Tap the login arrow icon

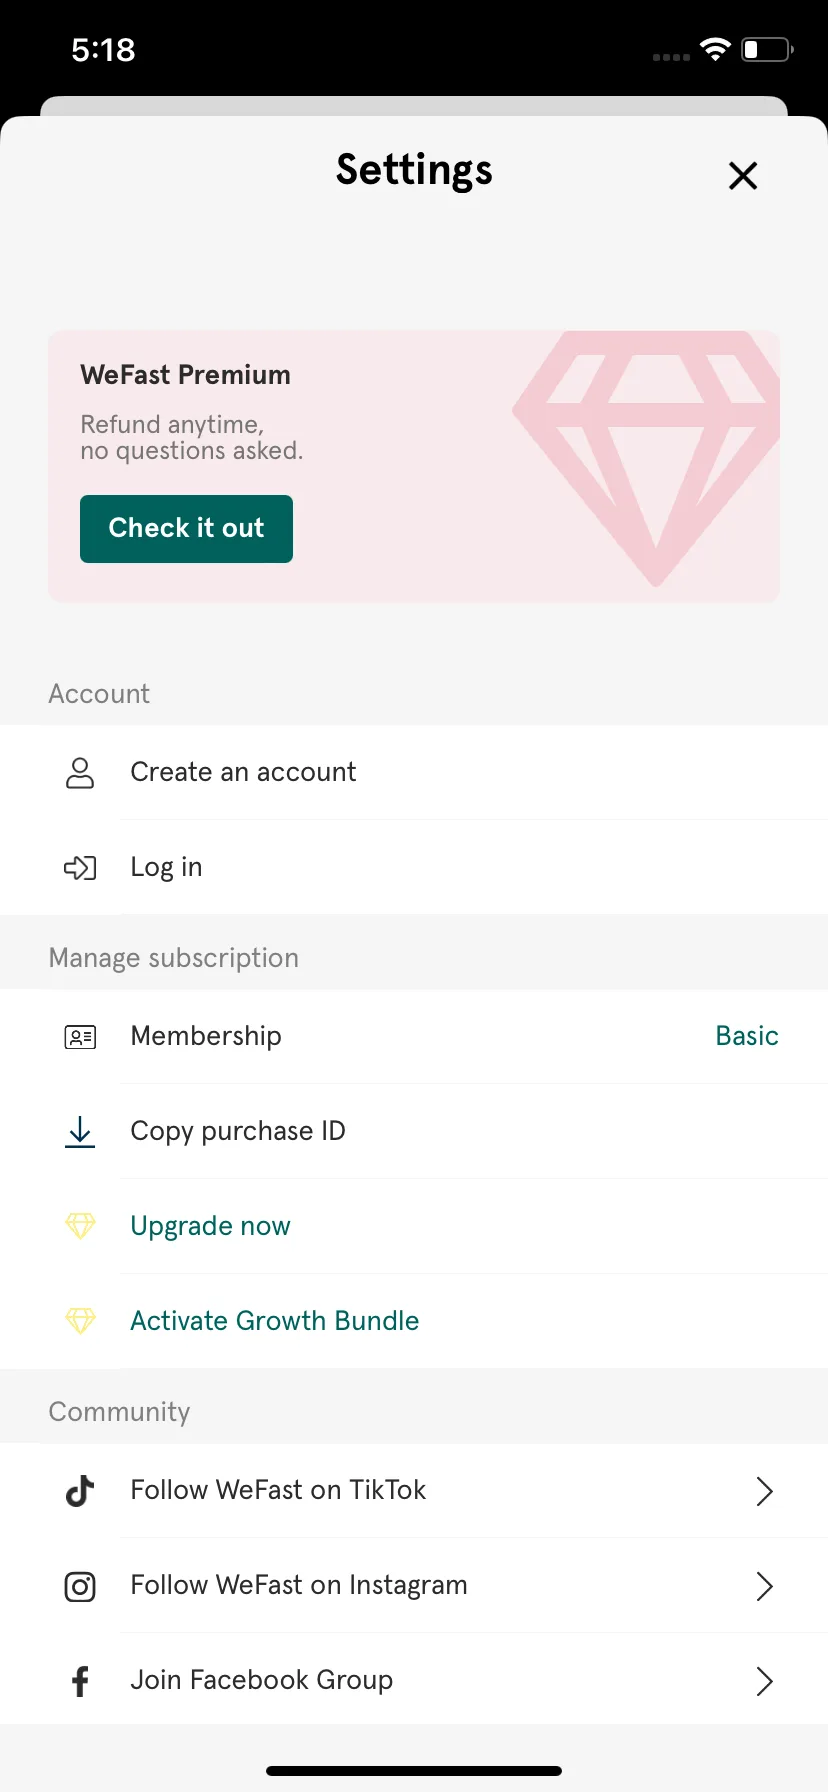(80, 867)
